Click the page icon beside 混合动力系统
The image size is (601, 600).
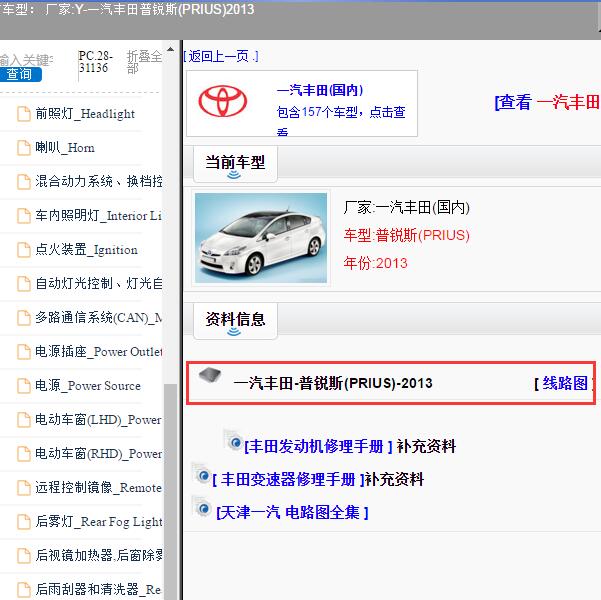[24, 182]
